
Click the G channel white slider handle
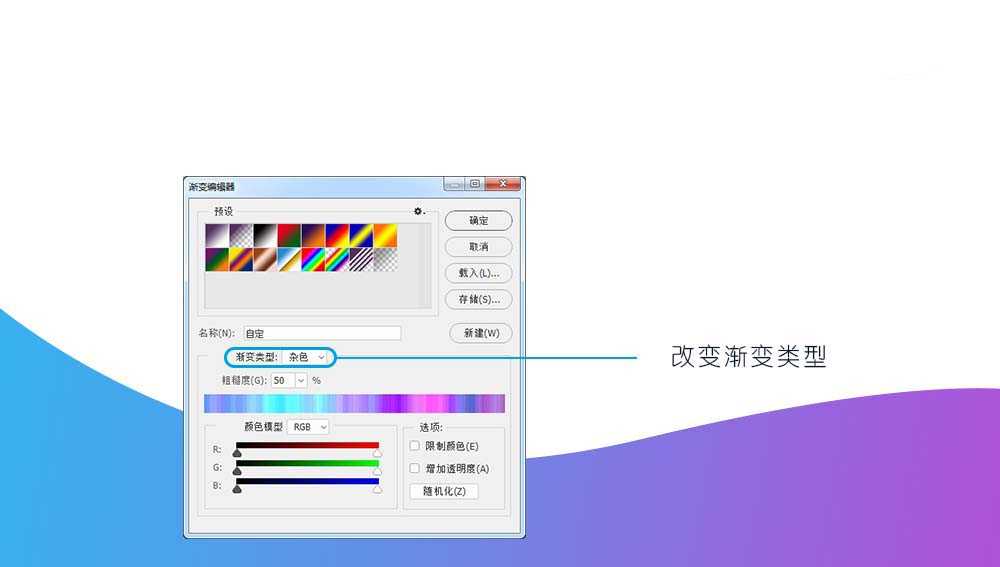click(x=378, y=471)
